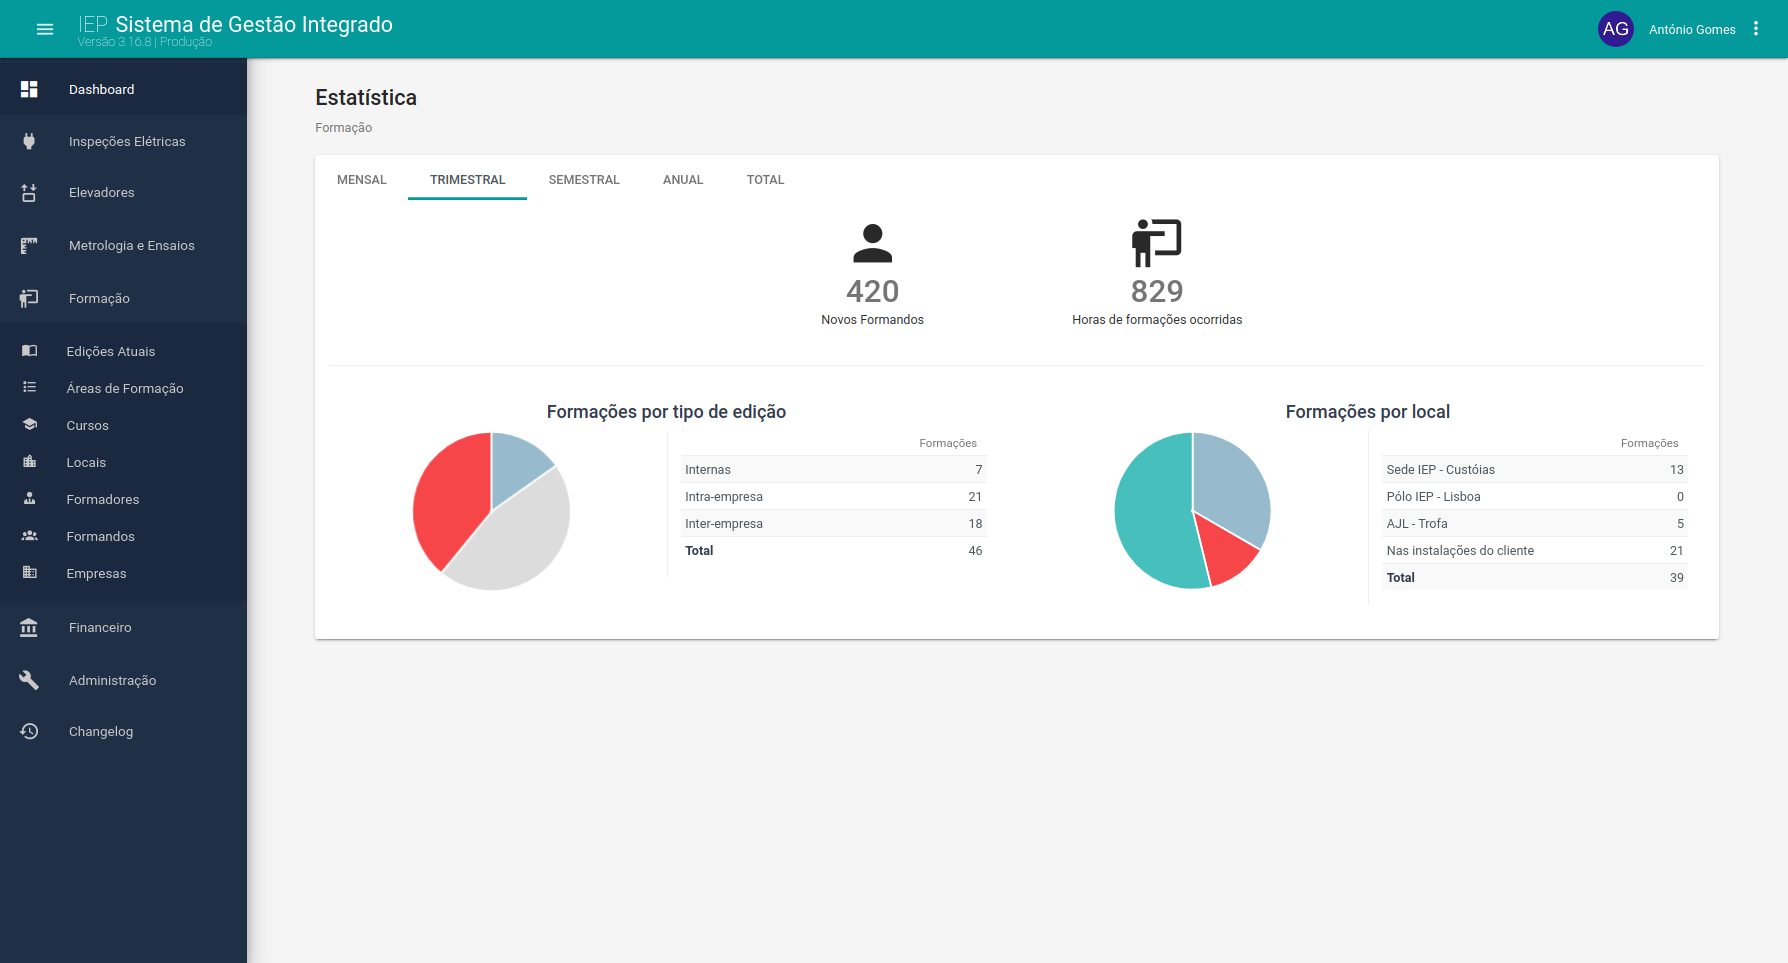
Task: Click the Formandos group icon
Action: pyautogui.click(x=30, y=536)
